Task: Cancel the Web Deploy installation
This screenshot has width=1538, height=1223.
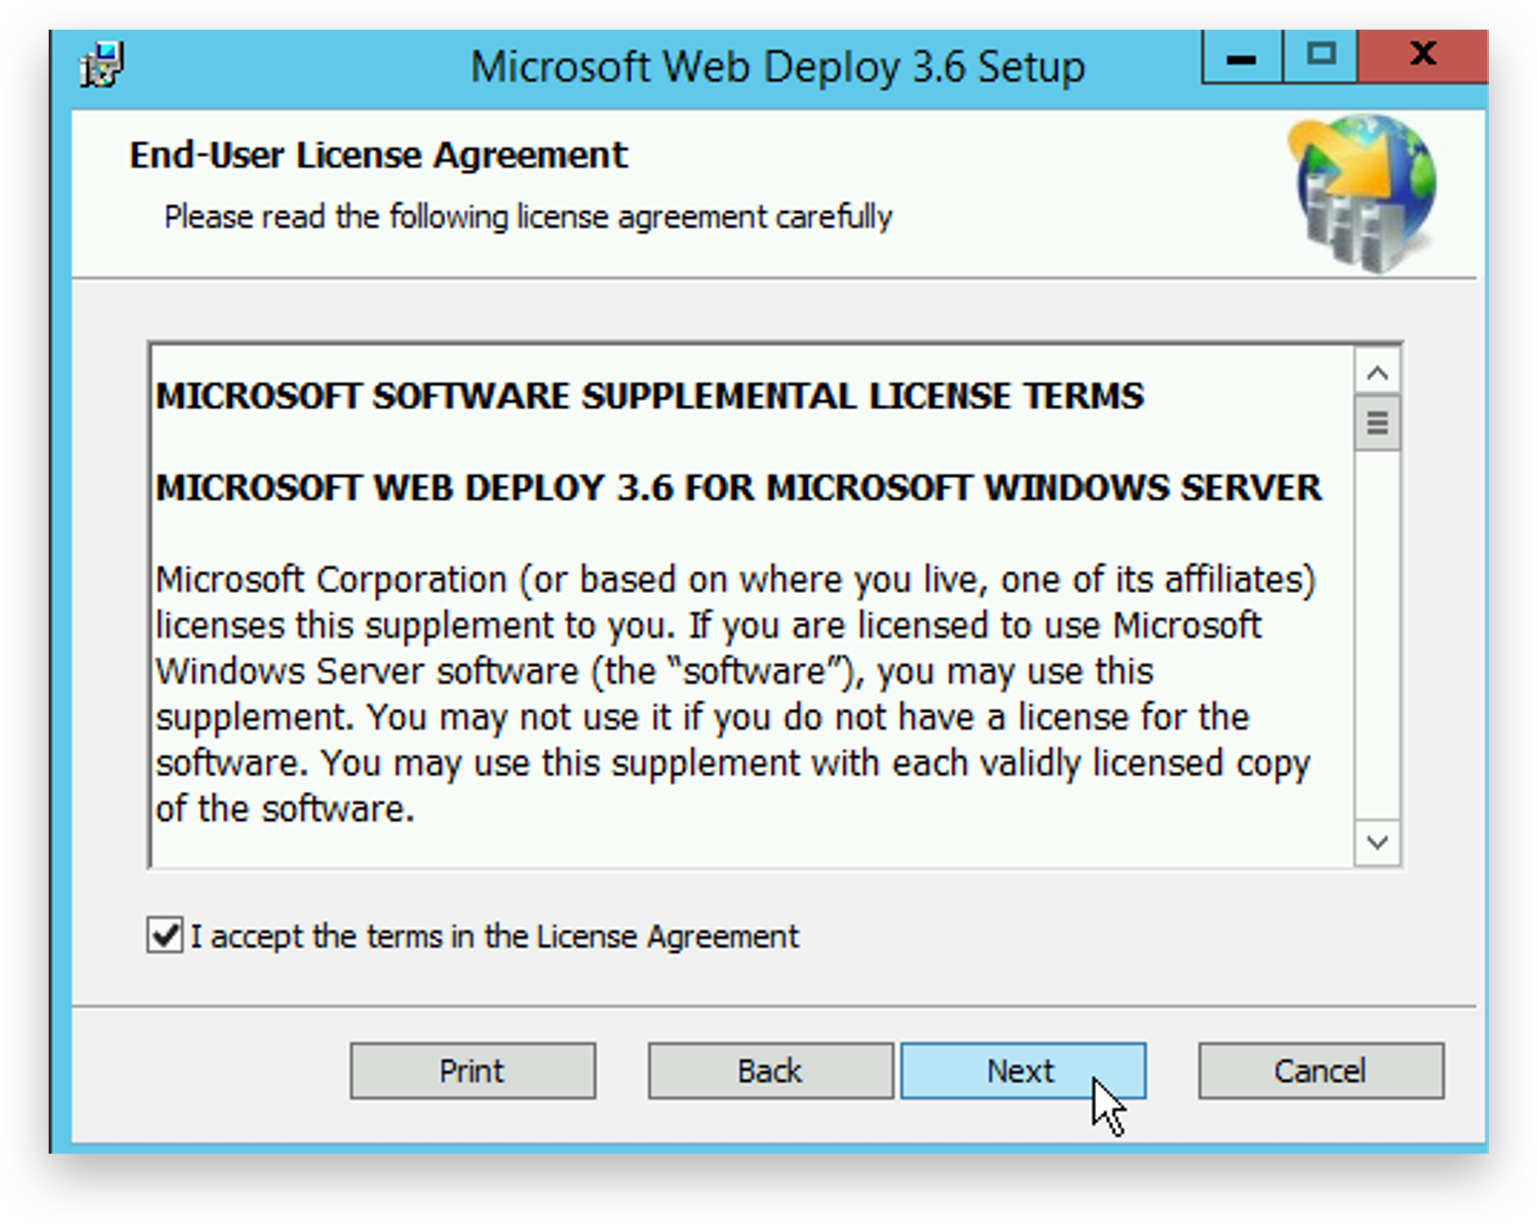Action: pyautogui.click(x=1321, y=1071)
